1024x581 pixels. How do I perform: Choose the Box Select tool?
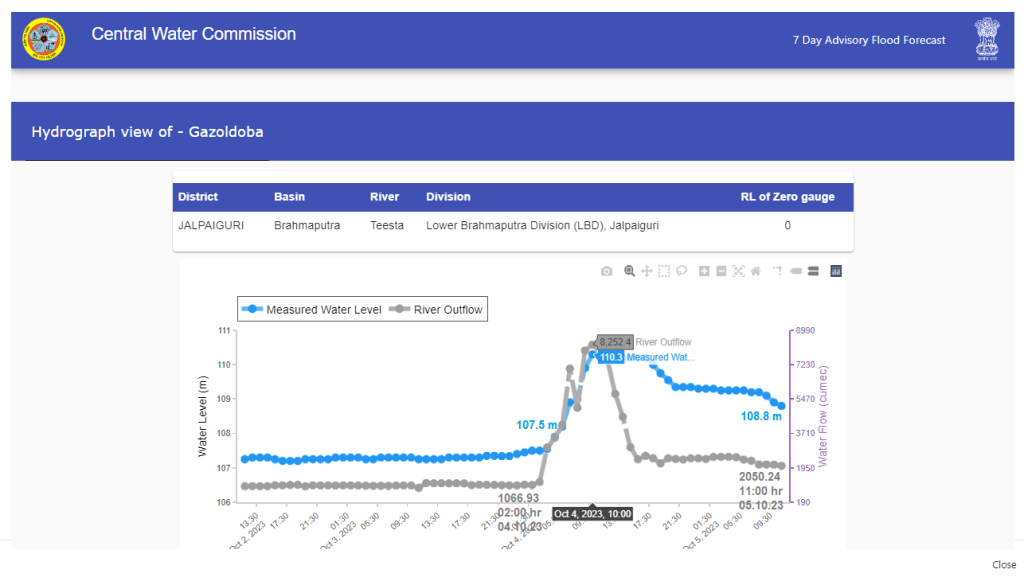tap(664, 271)
